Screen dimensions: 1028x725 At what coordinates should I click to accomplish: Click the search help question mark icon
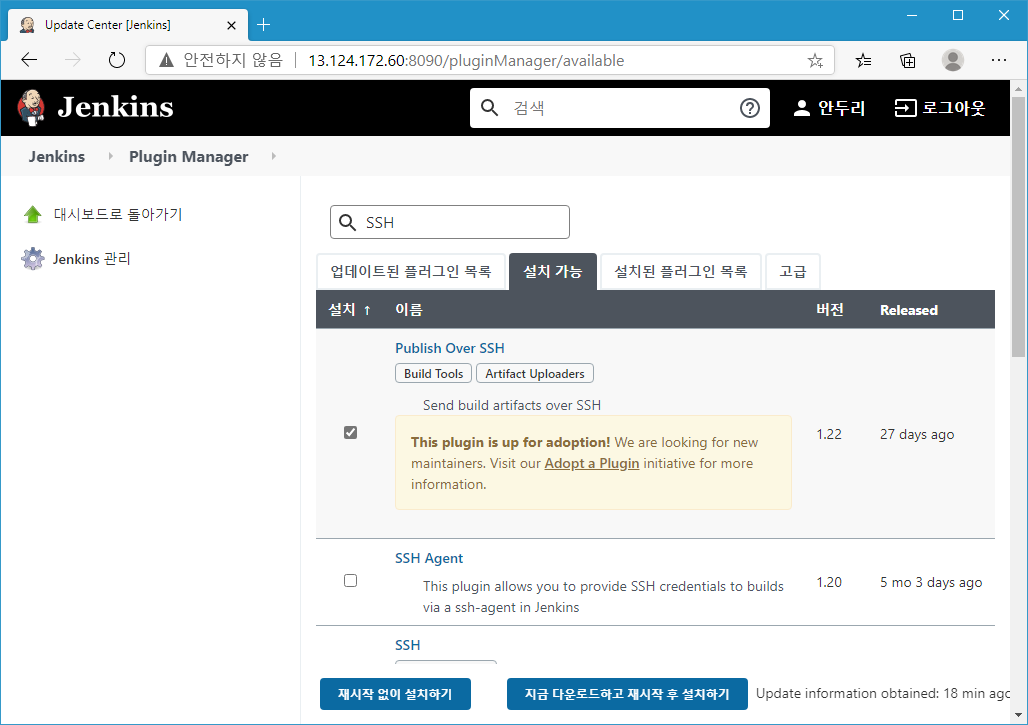[x=749, y=108]
